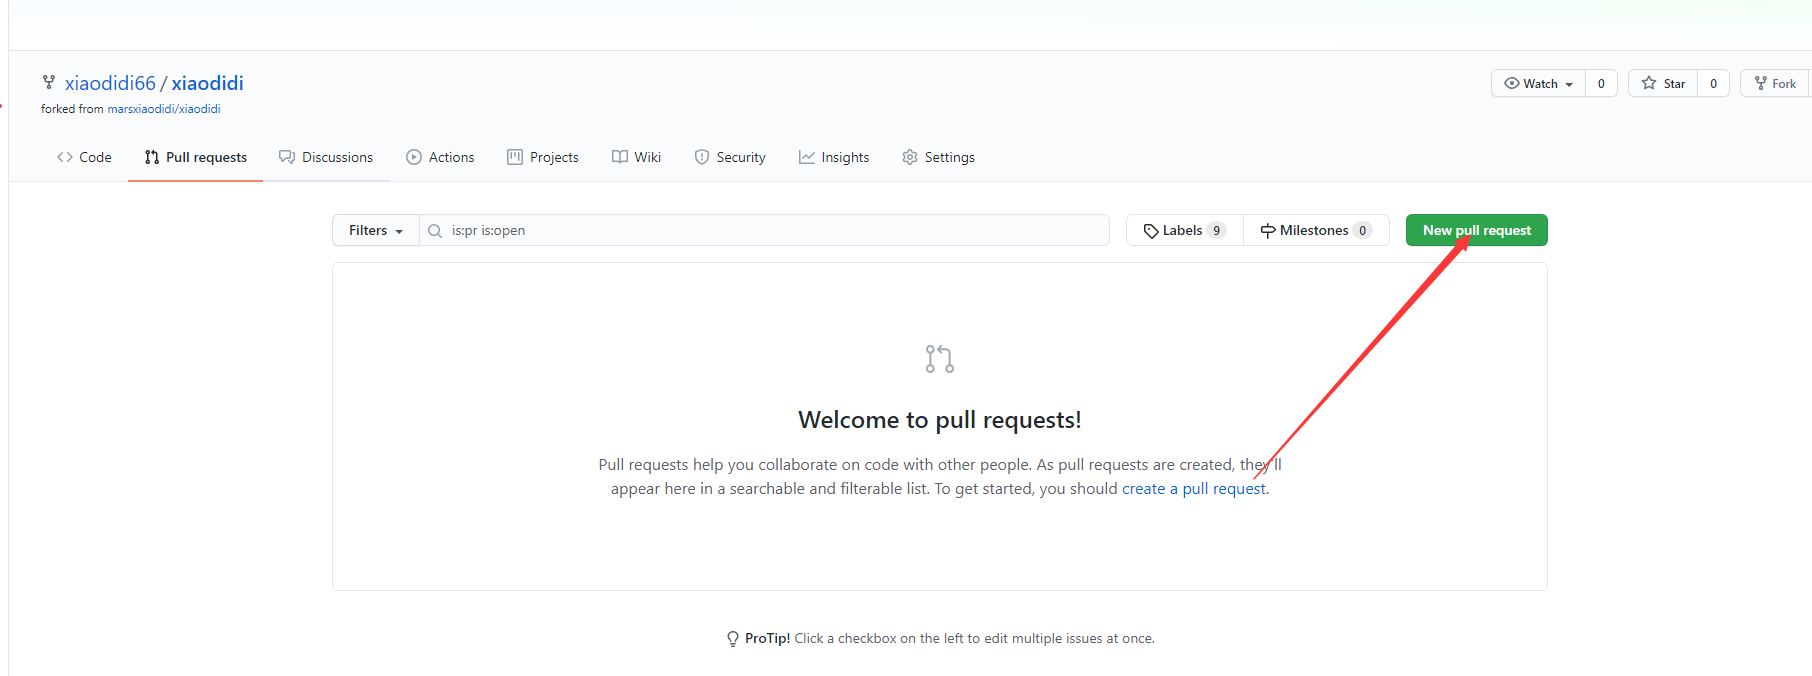Viewport: 1812px width, 676px height.
Task: Expand the Watch dropdown arrow
Action: tap(1569, 84)
